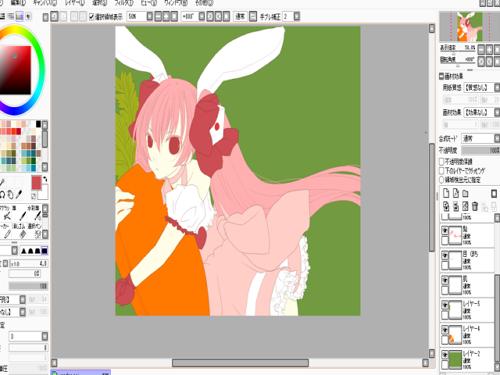500x375 pixels.
Task: Toggle the swatches panel icon beside color wheel
Action: [x=20, y=16]
